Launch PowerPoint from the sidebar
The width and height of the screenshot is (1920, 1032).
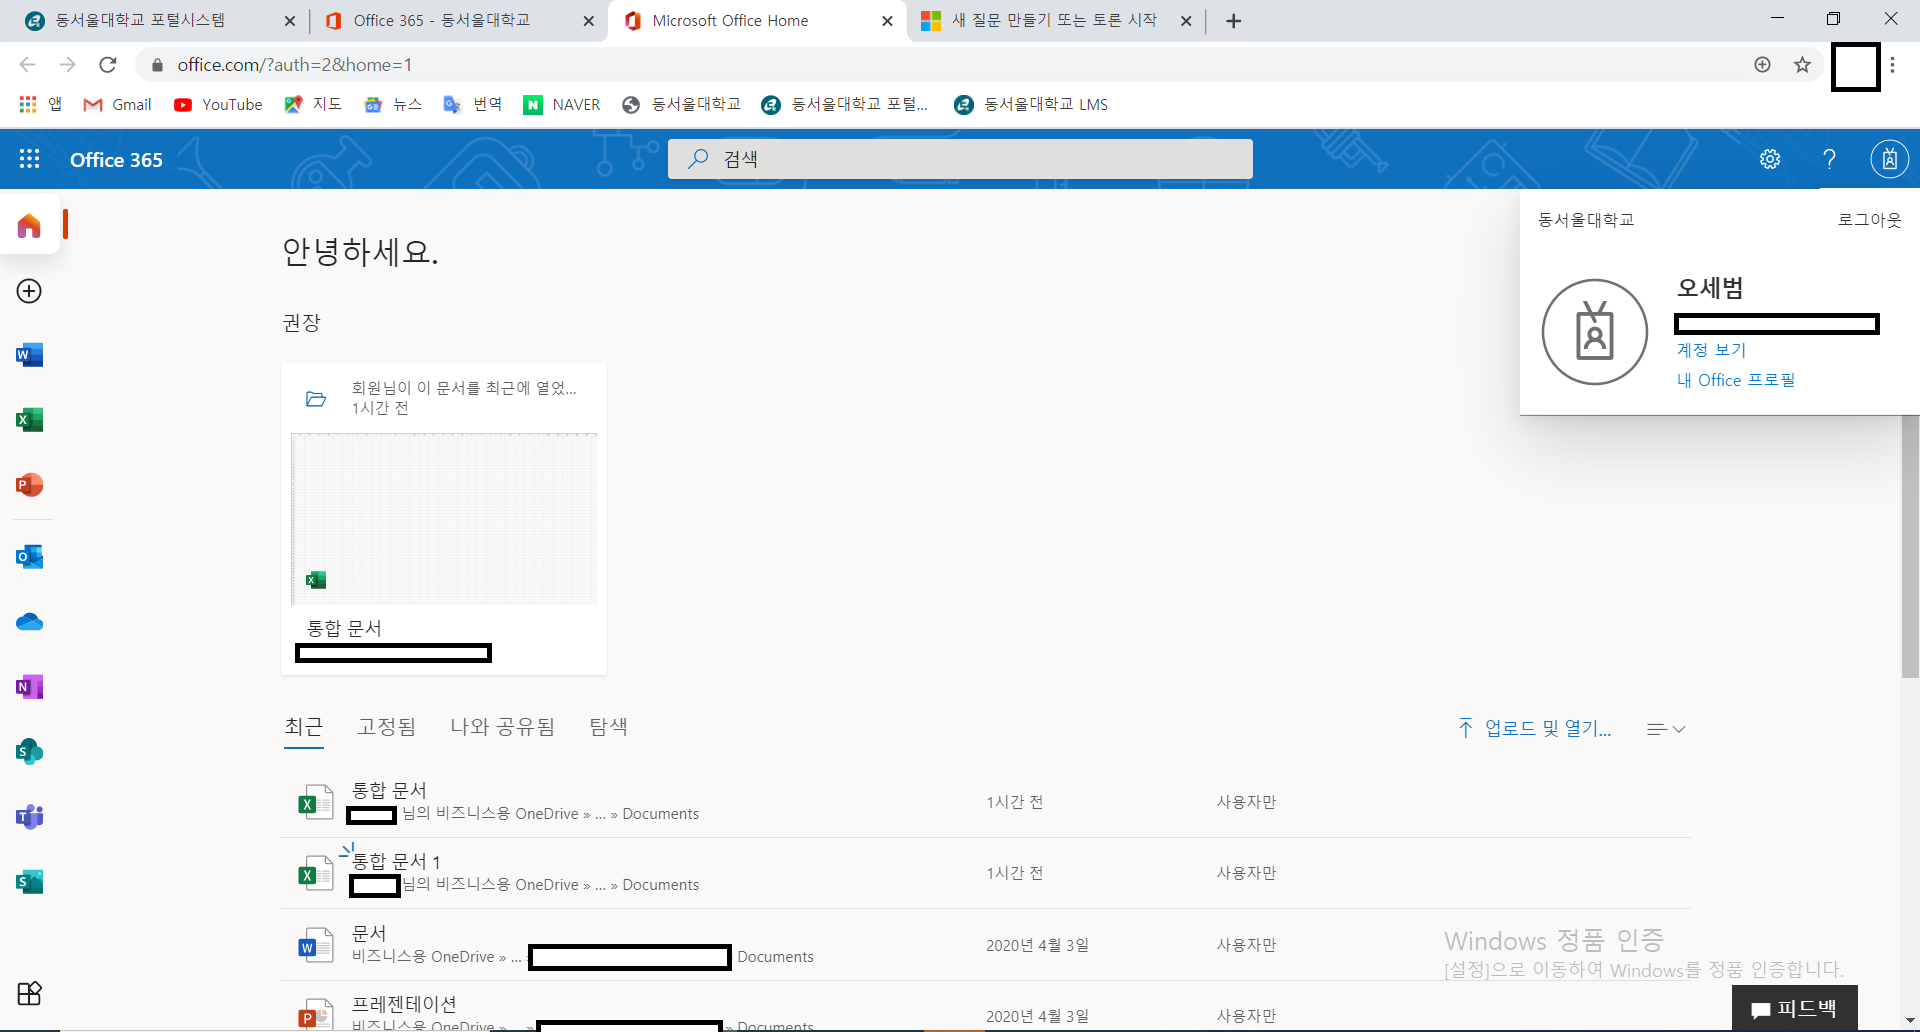coord(29,485)
